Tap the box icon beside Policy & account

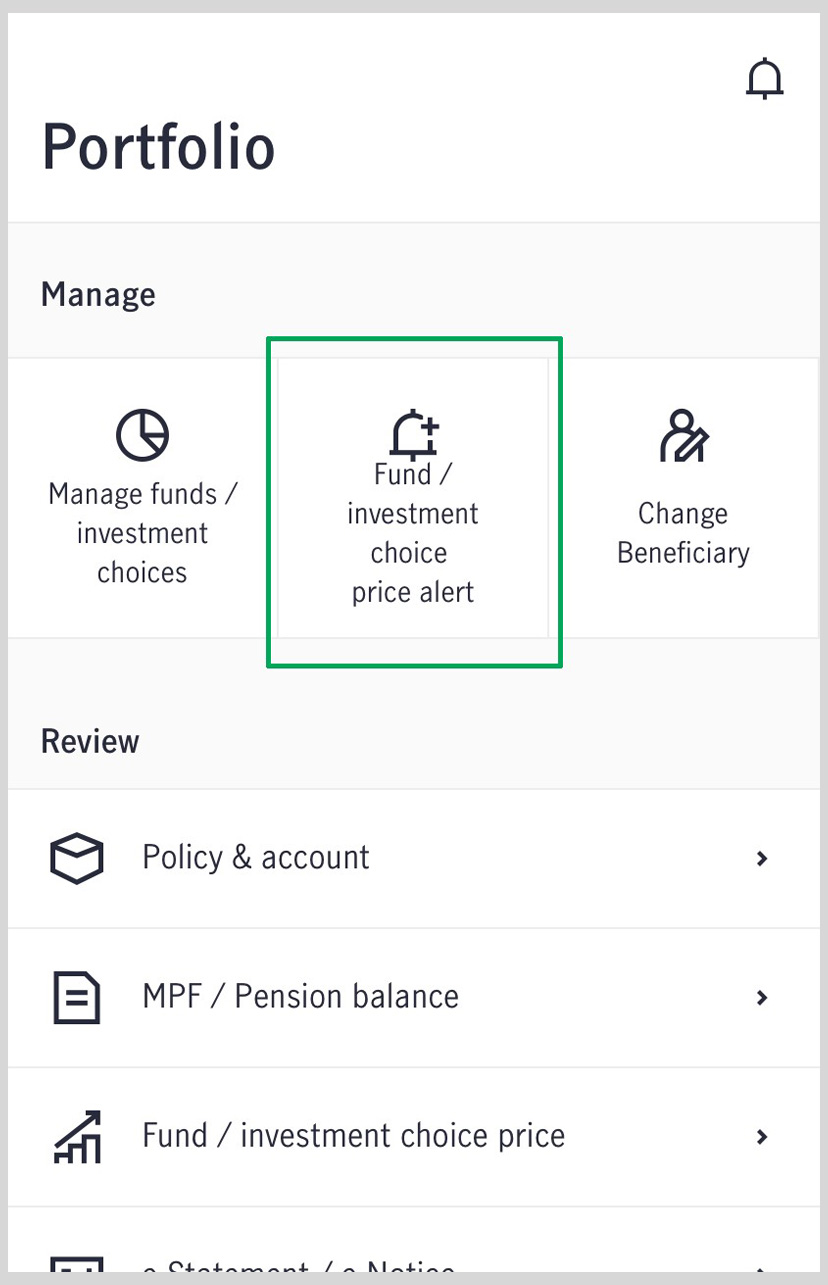[x=77, y=858]
